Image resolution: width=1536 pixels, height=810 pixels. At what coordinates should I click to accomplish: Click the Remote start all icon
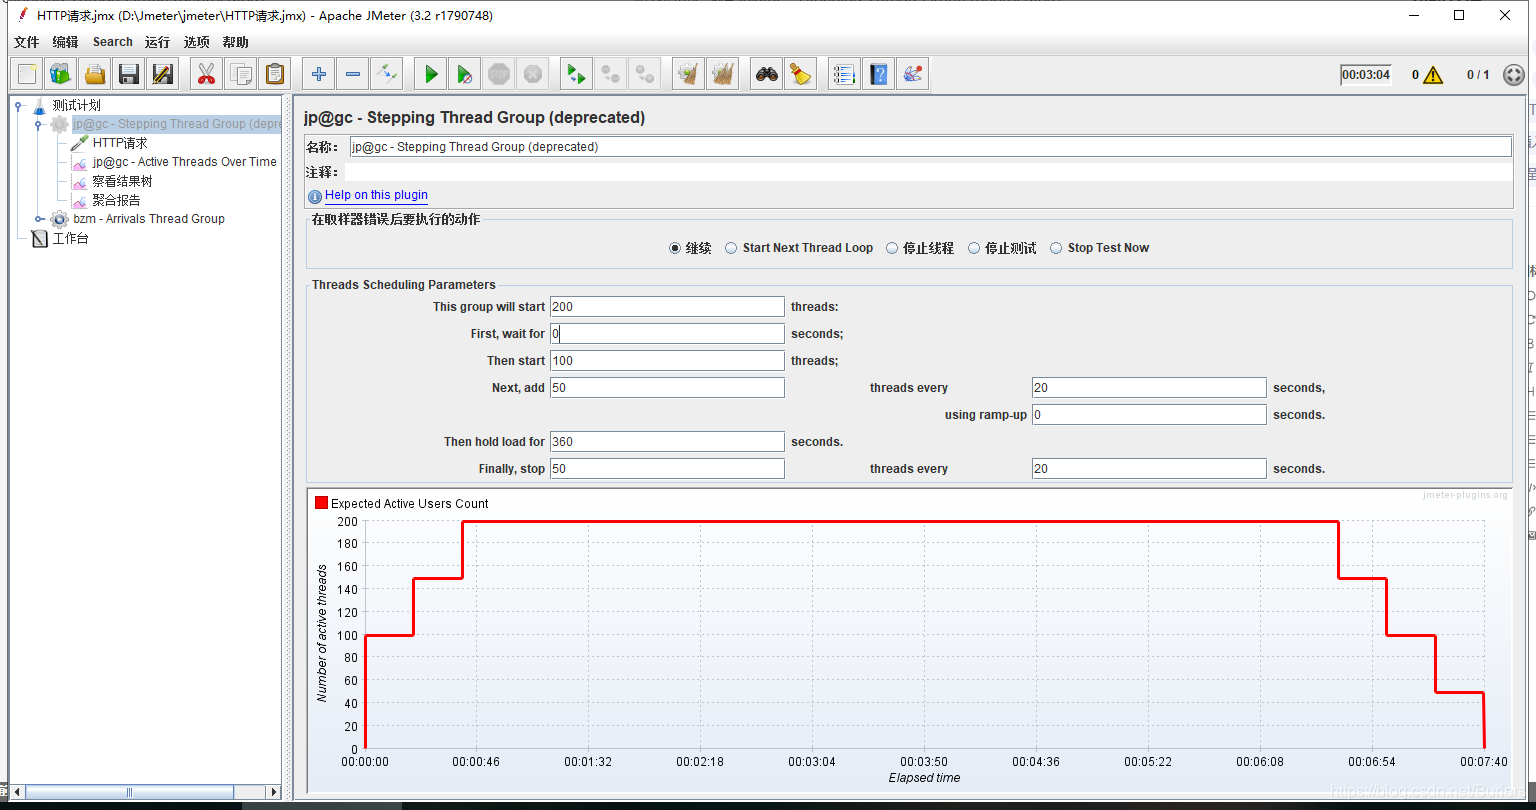[577, 74]
